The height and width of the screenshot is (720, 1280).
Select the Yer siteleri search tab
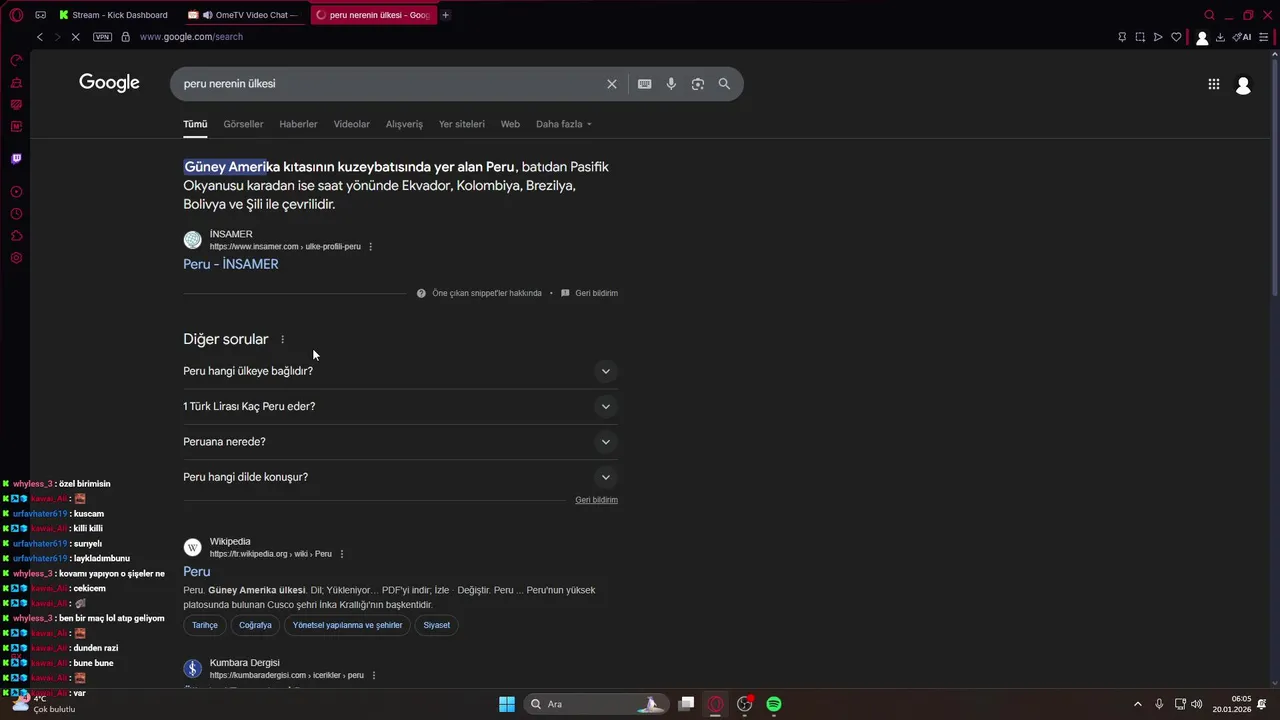462,124
